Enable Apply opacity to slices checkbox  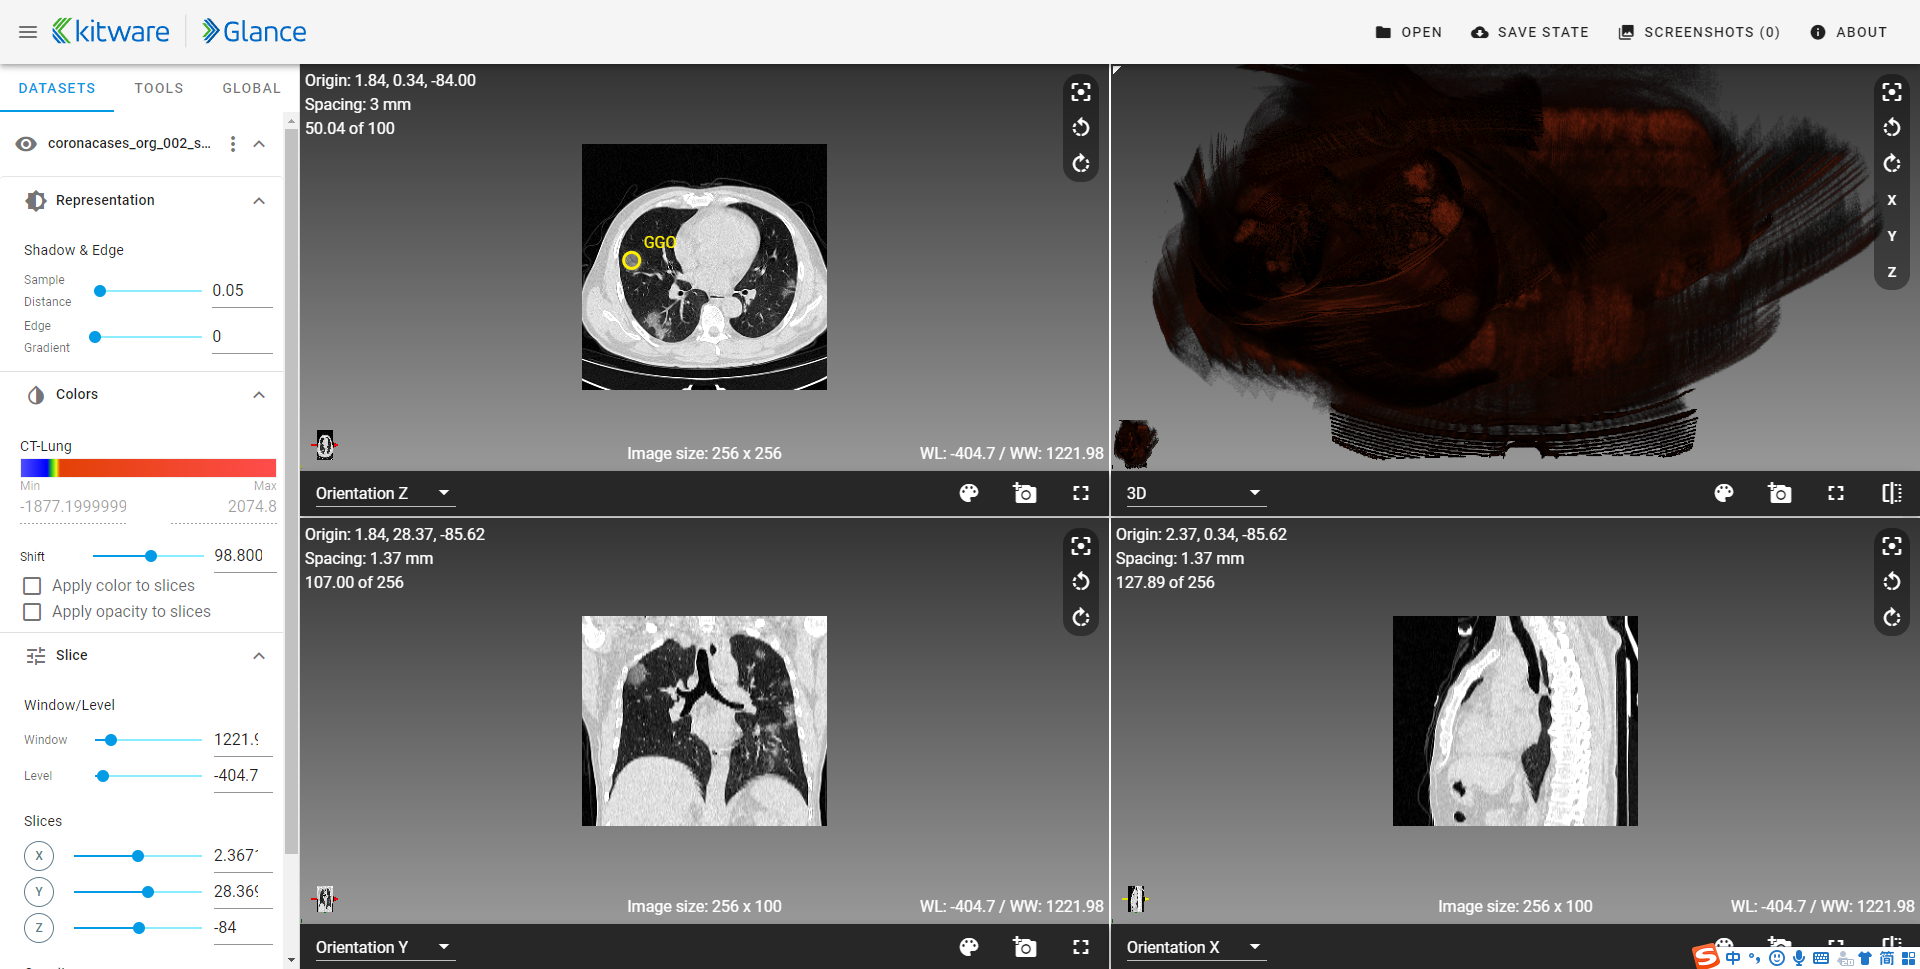(32, 612)
